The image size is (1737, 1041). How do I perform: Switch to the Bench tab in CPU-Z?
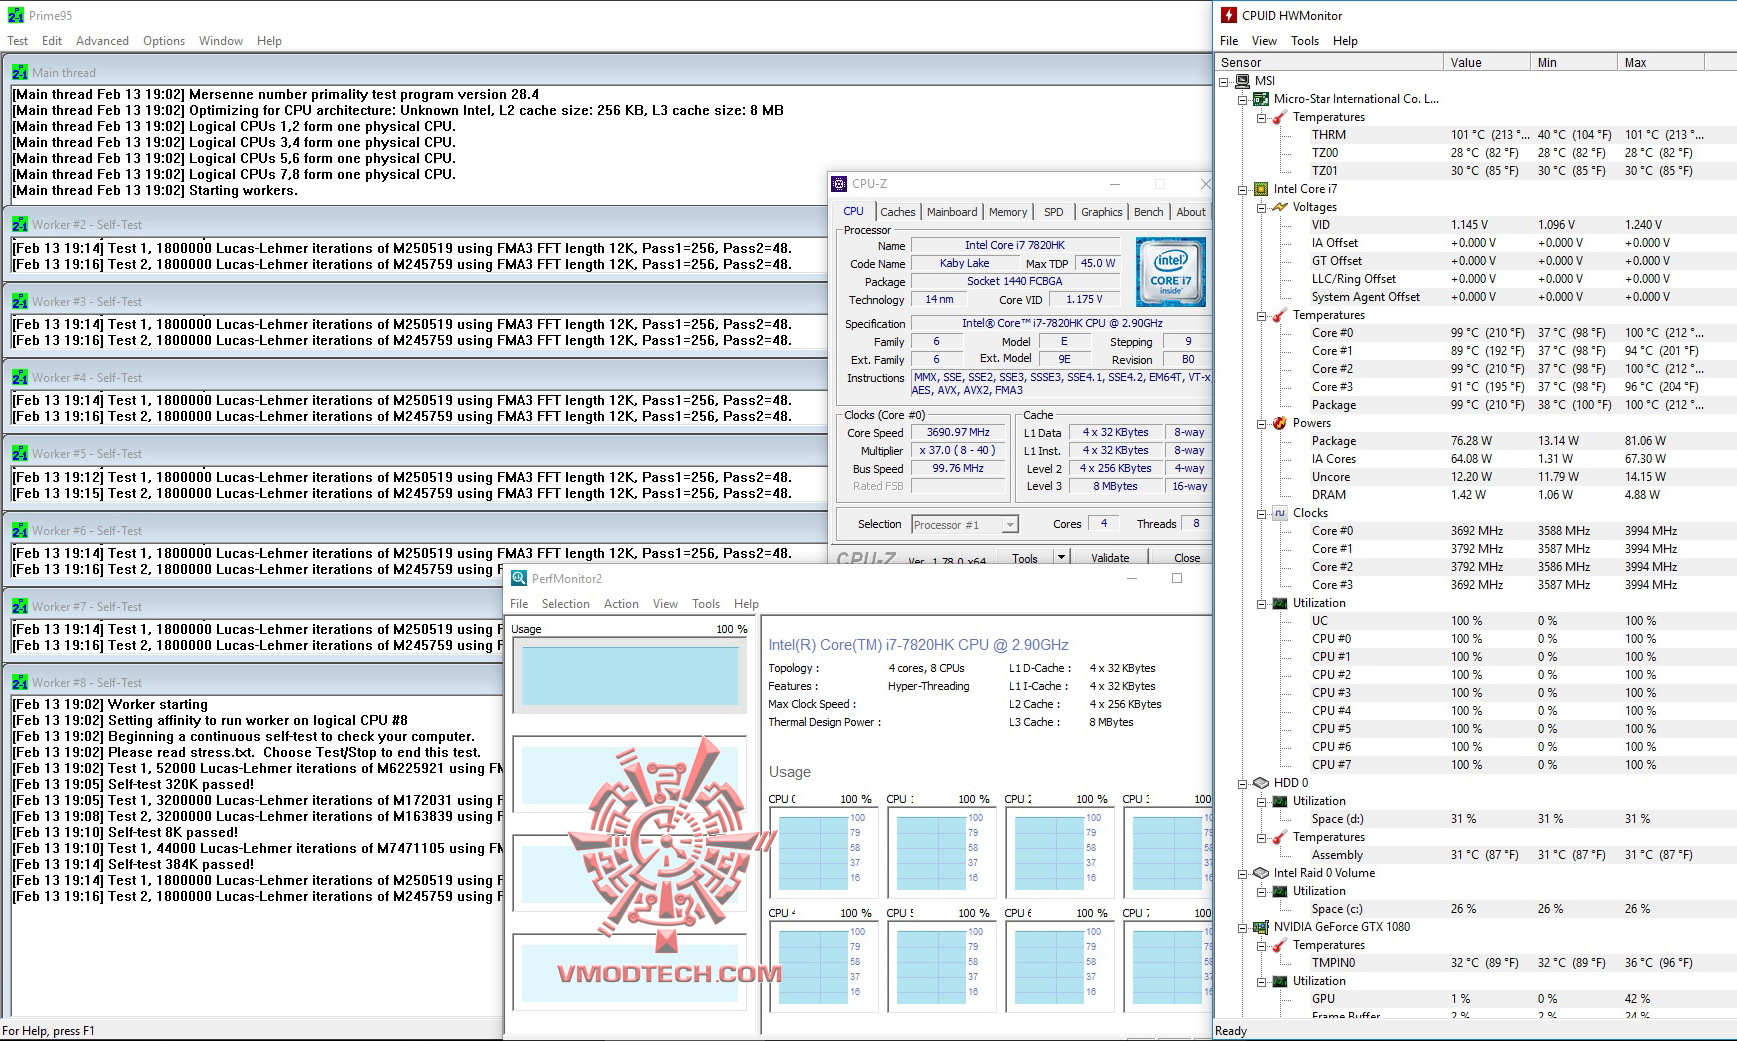coord(1148,212)
